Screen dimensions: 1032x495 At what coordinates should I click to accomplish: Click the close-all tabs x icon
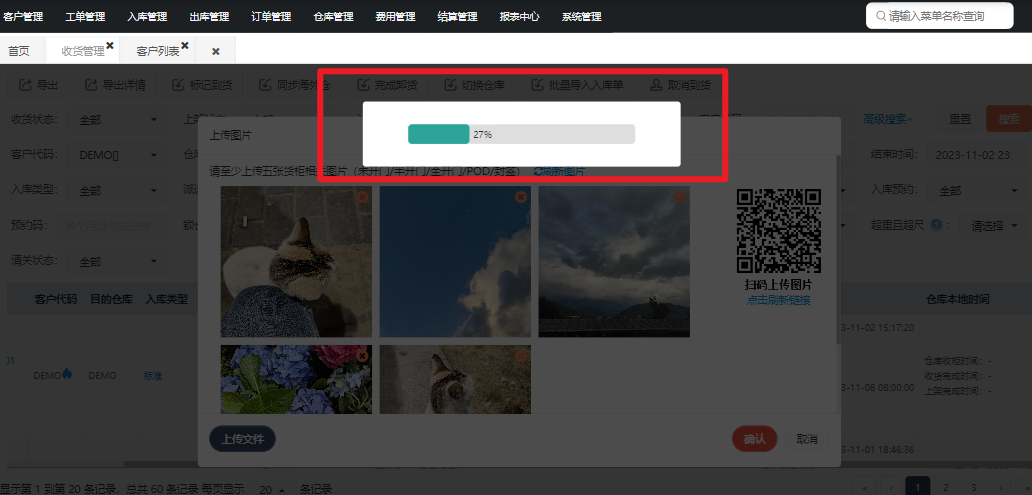click(x=215, y=51)
